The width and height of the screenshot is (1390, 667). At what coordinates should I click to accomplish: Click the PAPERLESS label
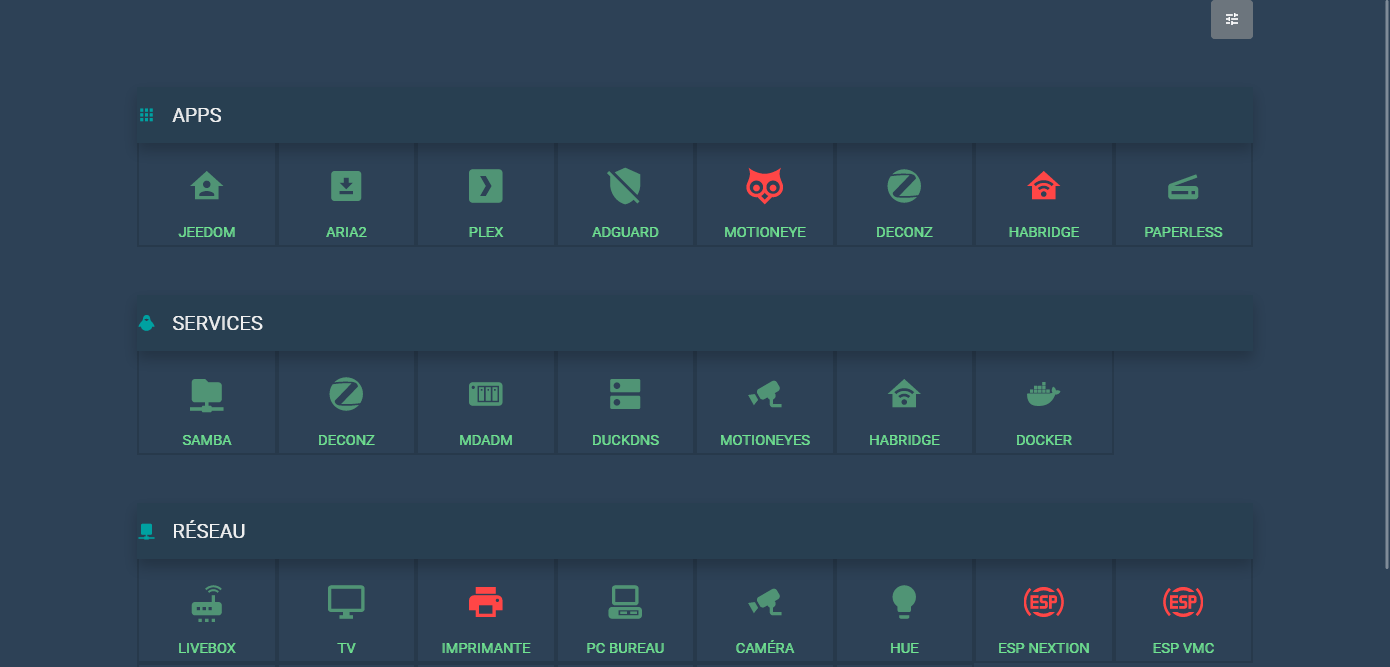pyautogui.click(x=1183, y=232)
